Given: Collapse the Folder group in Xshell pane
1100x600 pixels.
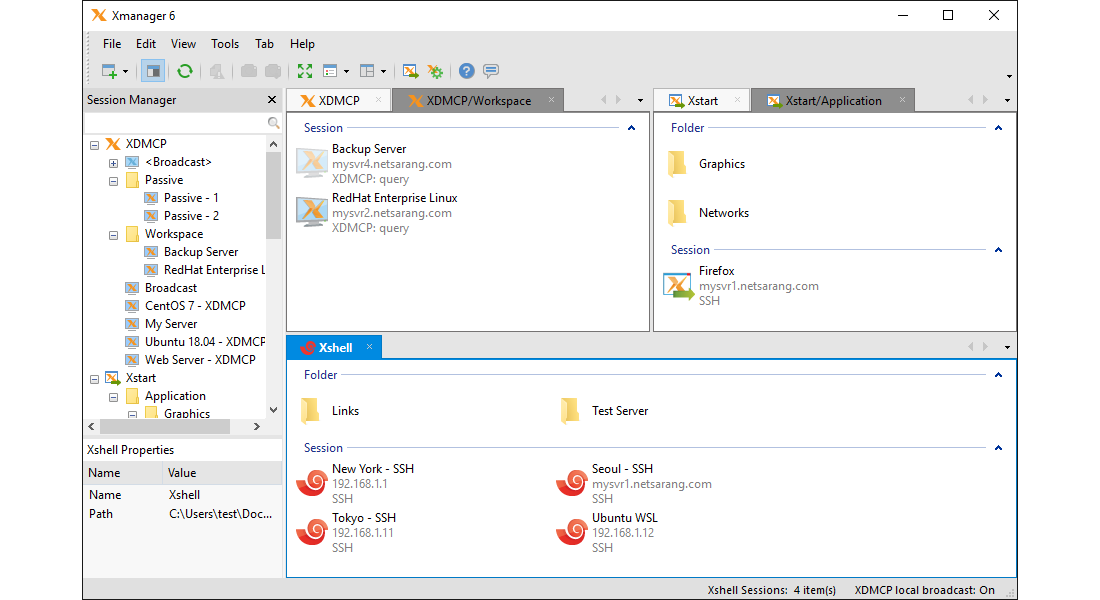Looking at the screenshot, I should pos(997,375).
